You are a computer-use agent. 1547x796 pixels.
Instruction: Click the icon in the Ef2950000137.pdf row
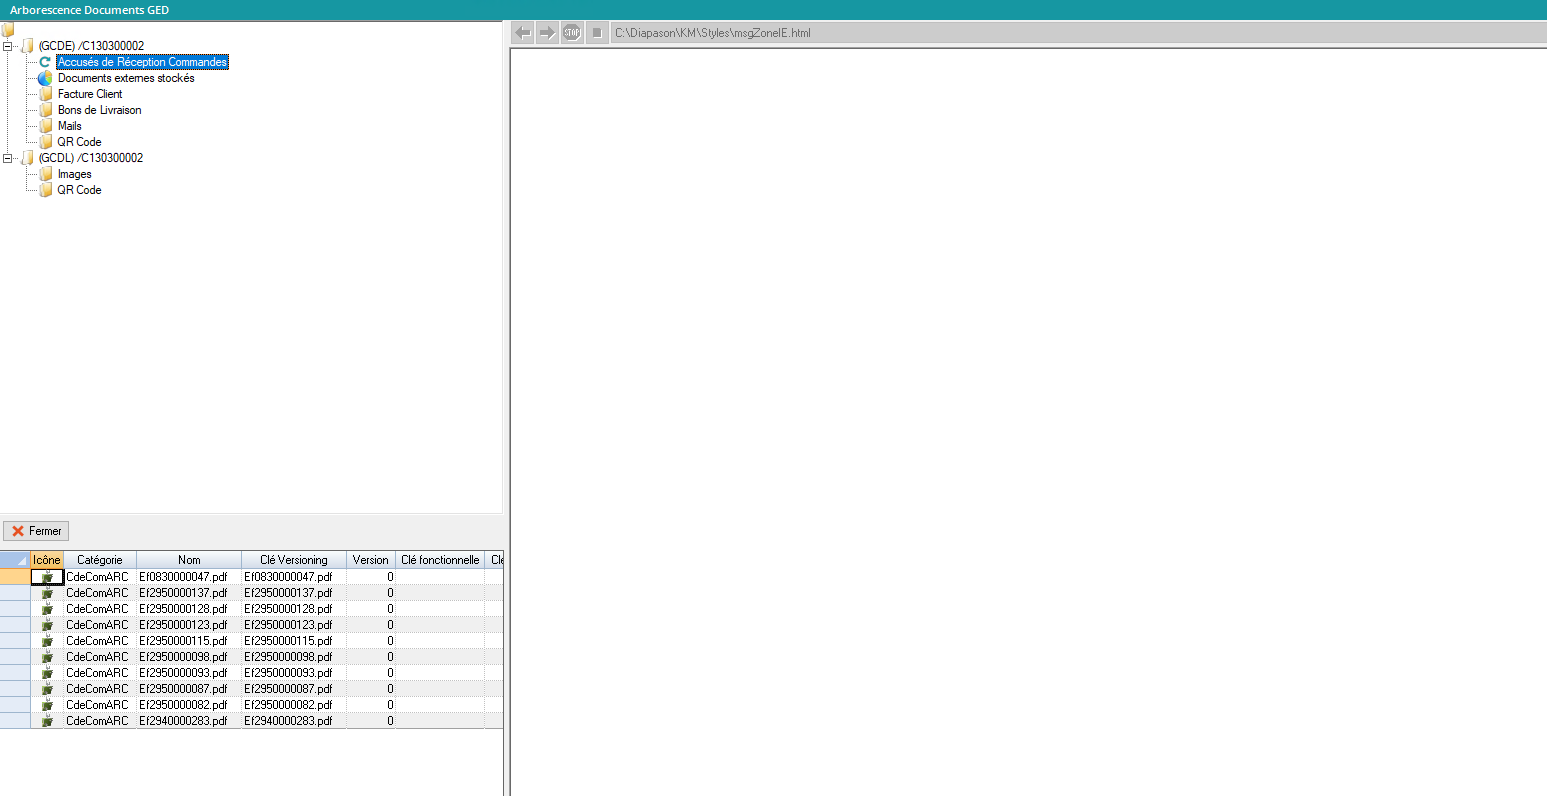click(47, 593)
